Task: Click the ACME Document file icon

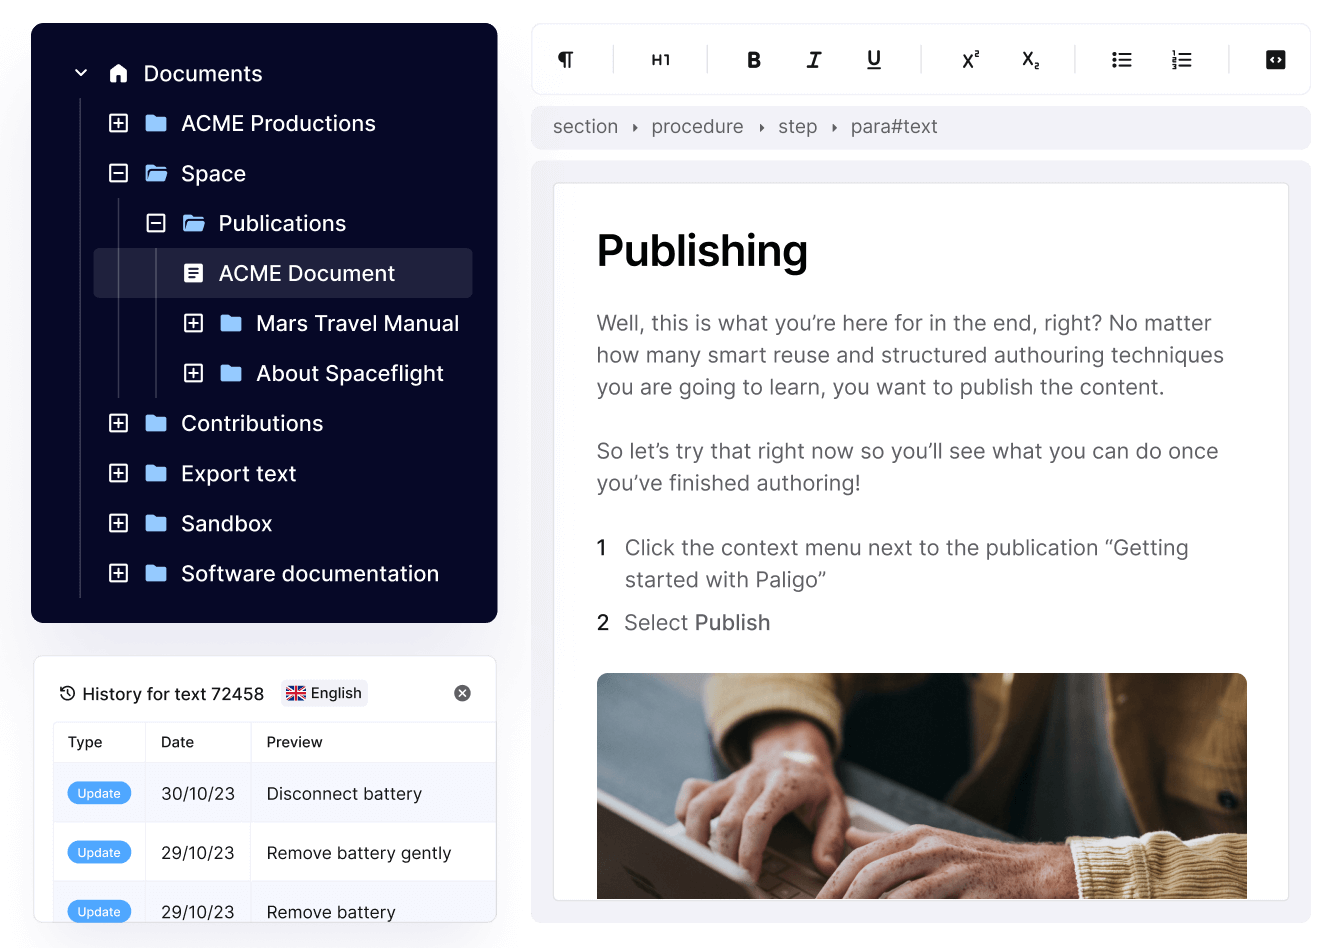Action: [194, 273]
